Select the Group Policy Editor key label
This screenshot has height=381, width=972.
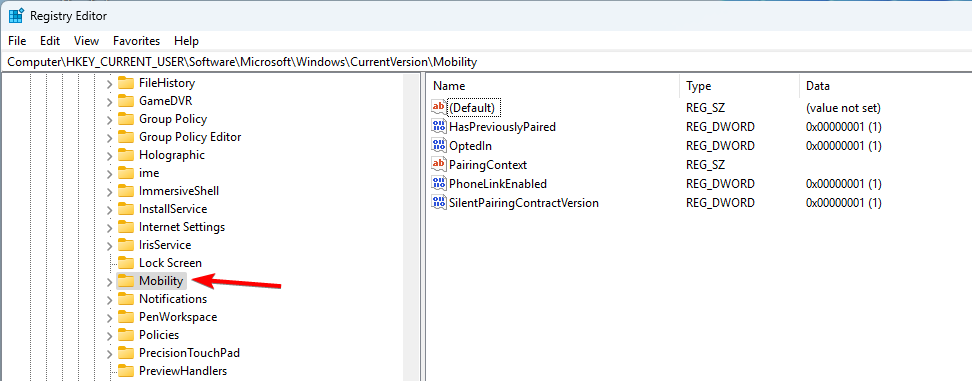[x=190, y=137]
